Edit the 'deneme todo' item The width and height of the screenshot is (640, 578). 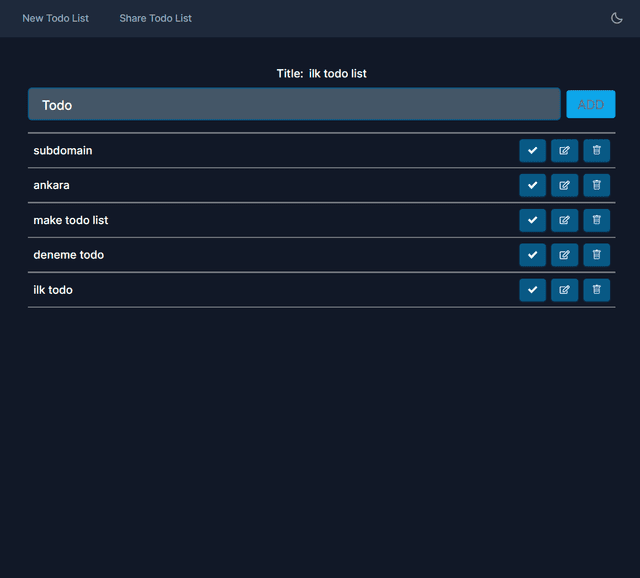(x=564, y=255)
